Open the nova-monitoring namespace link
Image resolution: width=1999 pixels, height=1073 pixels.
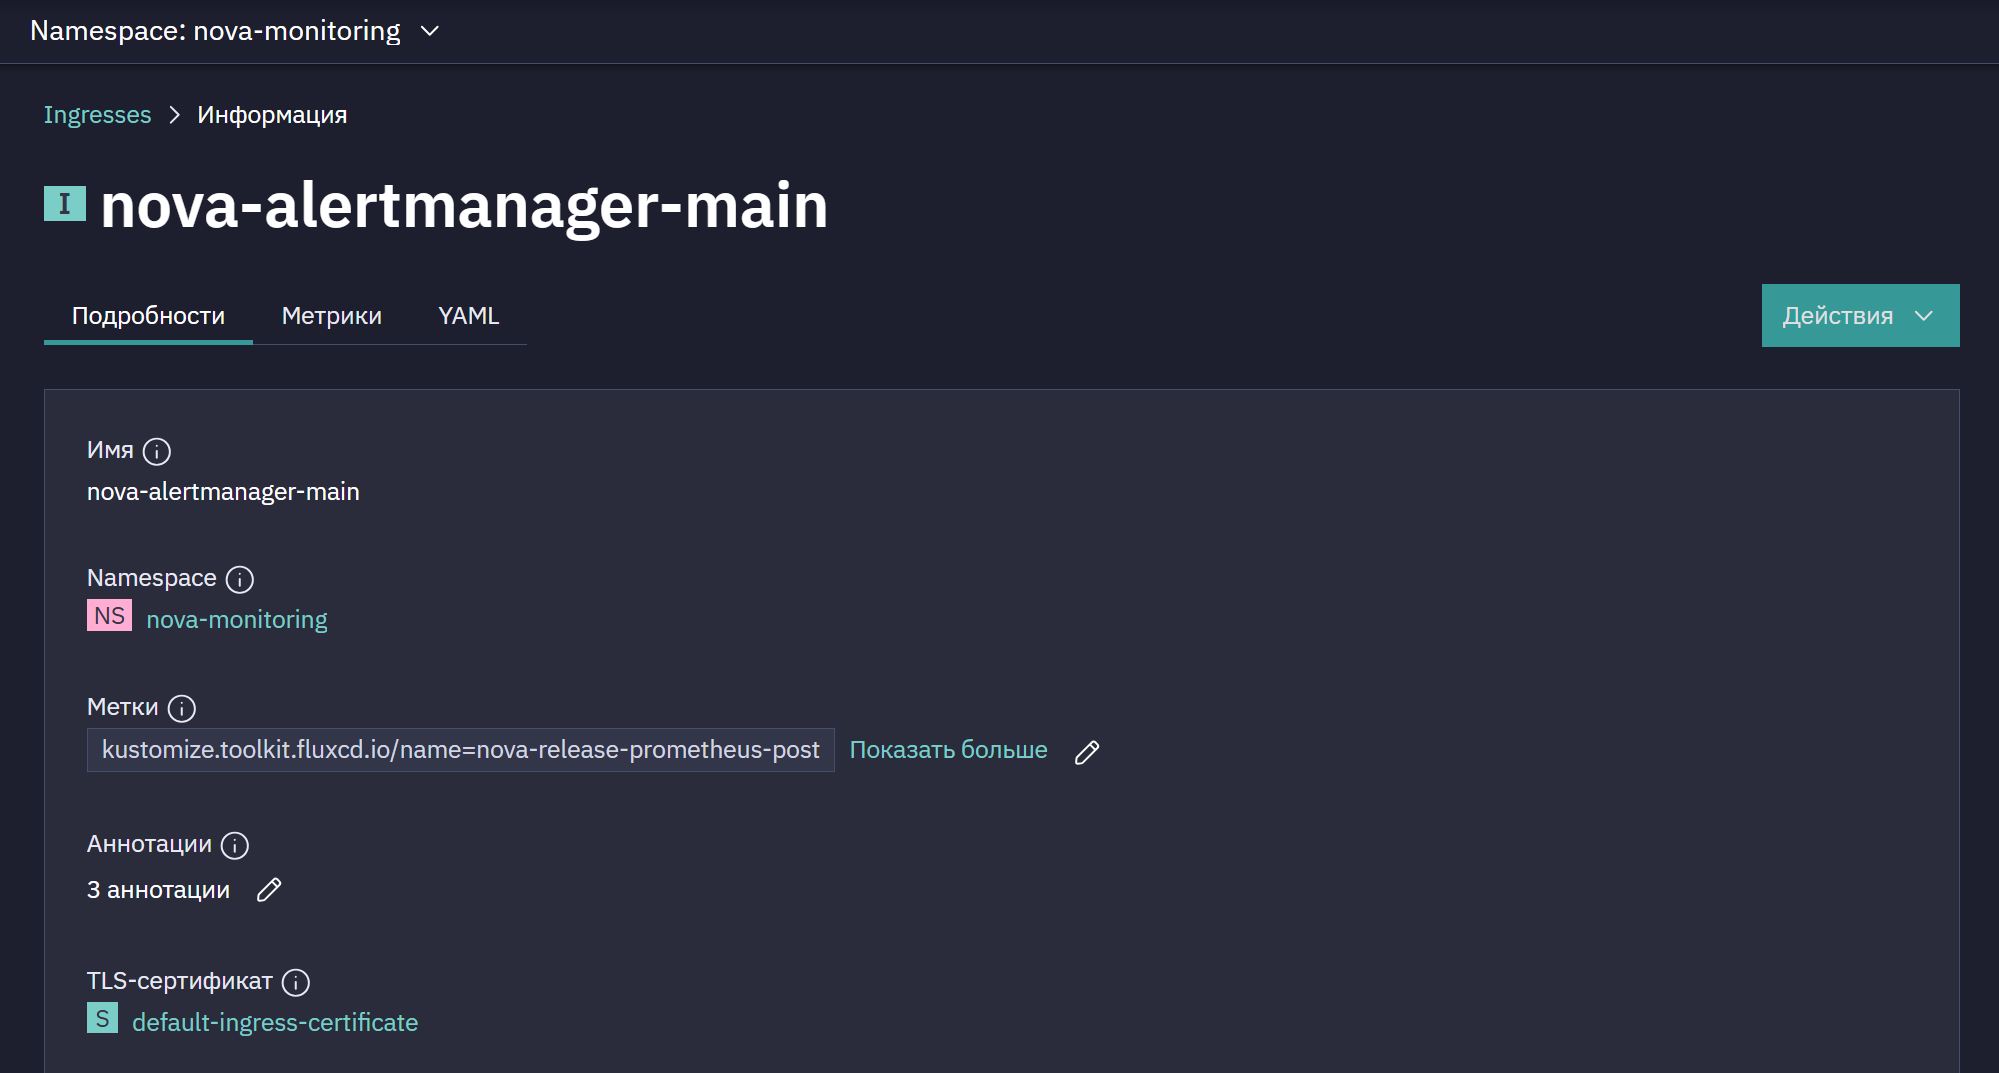(x=237, y=620)
